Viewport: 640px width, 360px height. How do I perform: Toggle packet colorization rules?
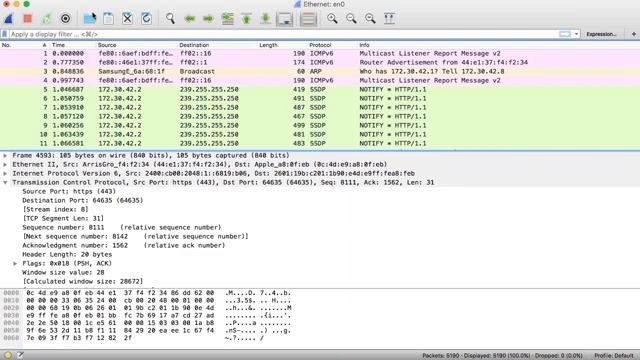click(308, 18)
